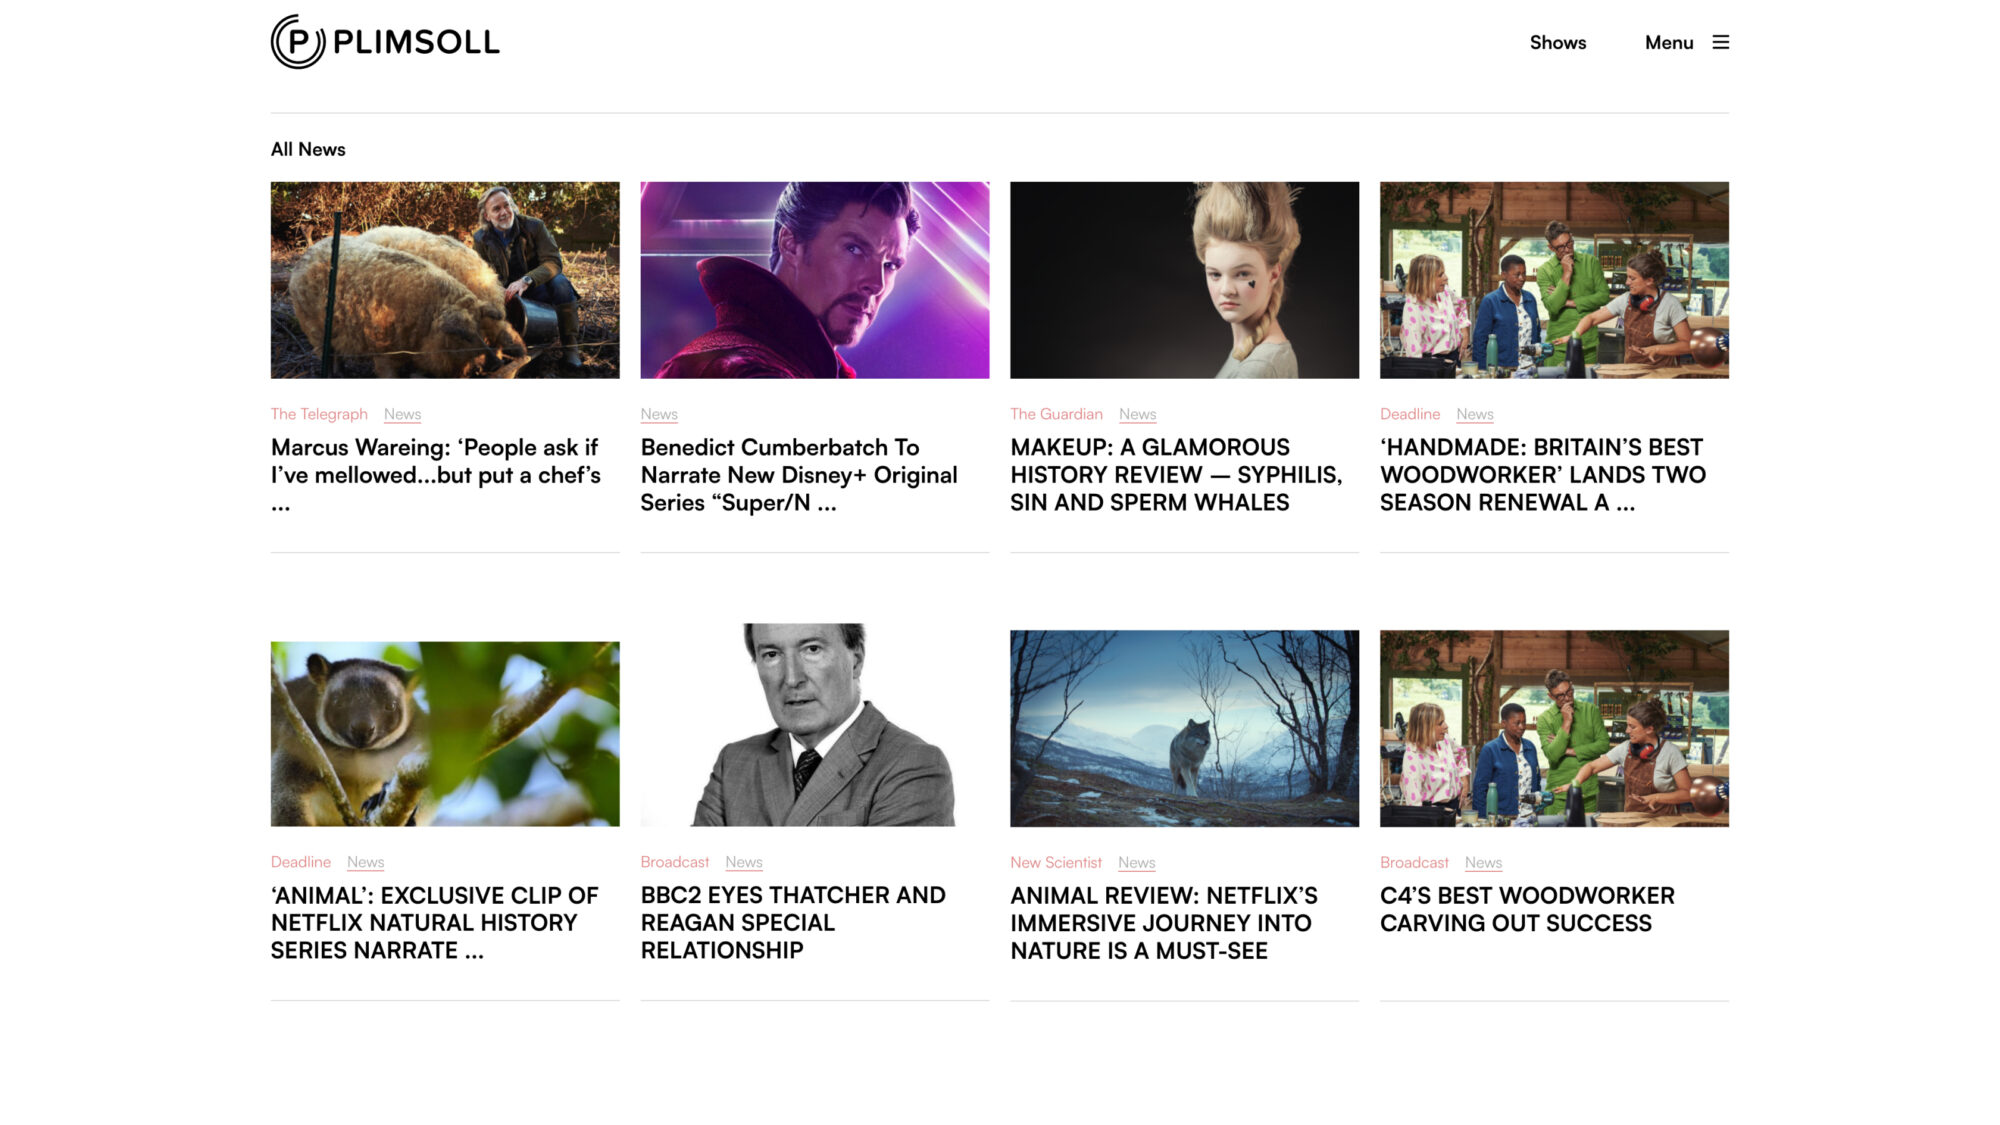Click The Guardian source label

(x=1056, y=414)
